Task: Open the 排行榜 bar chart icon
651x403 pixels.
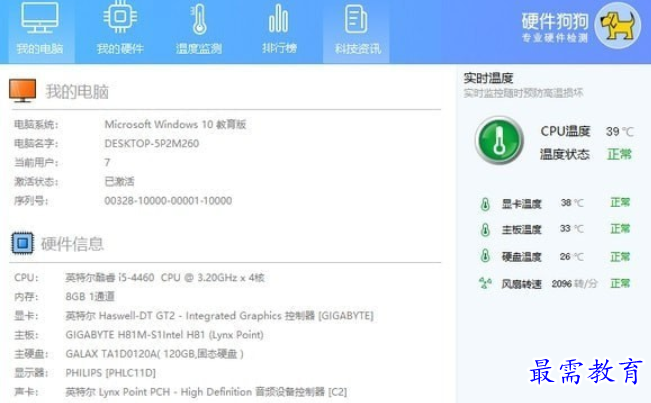Action: tap(279, 19)
